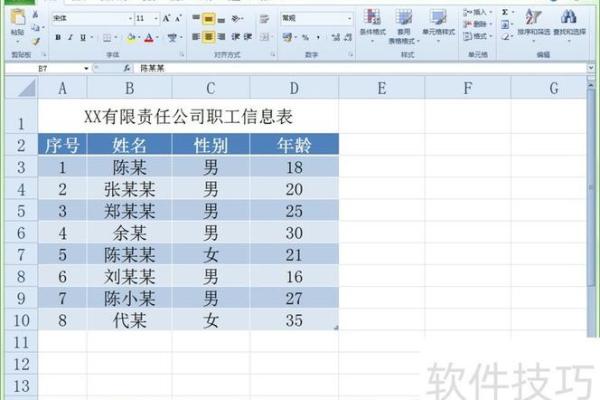Expand the formula bar

pos(591,68)
